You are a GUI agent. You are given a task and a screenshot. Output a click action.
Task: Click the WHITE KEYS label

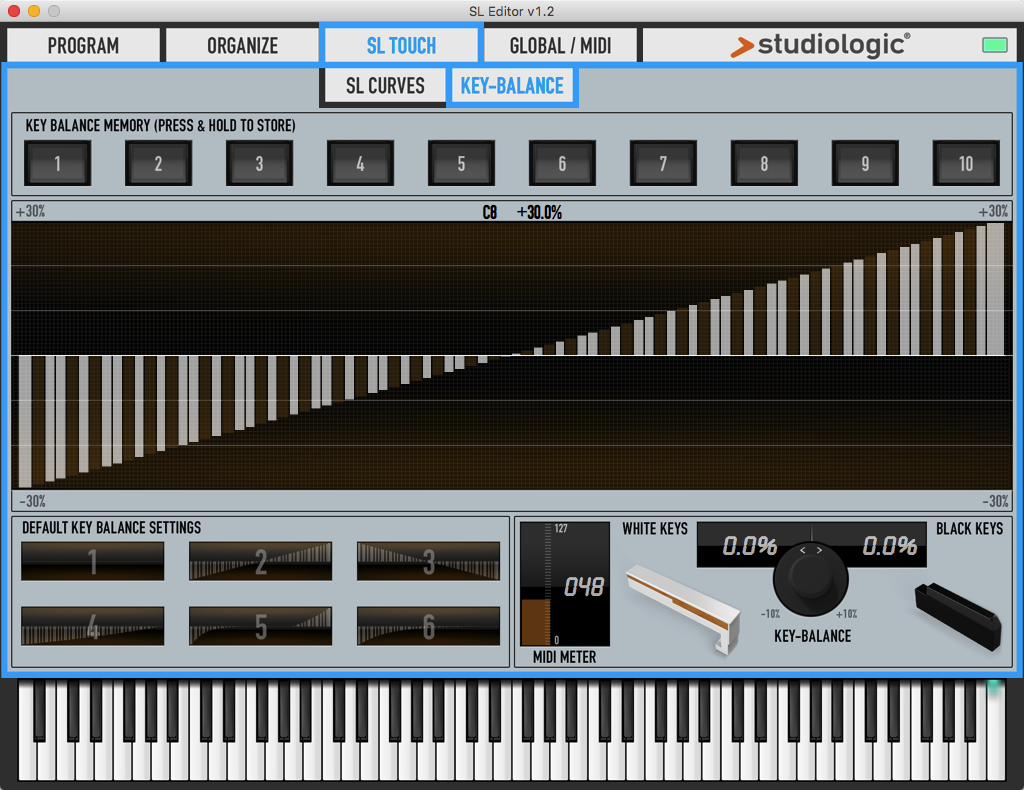click(655, 528)
